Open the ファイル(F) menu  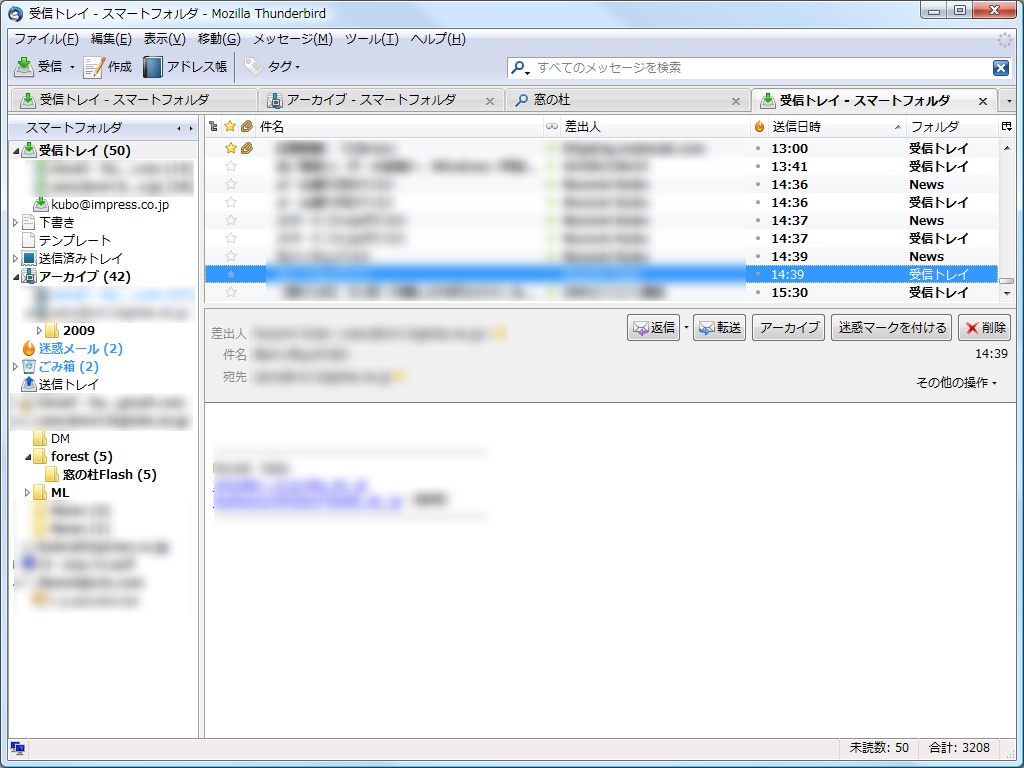point(46,39)
